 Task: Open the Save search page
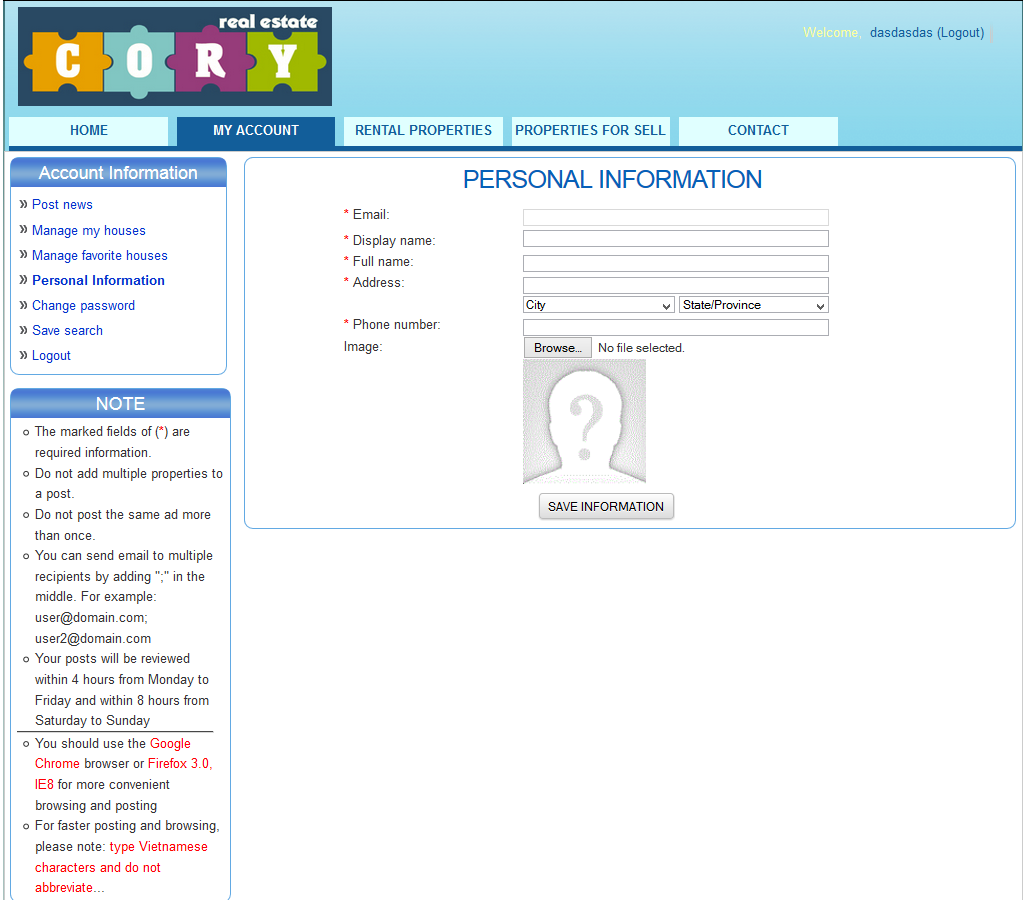67,330
